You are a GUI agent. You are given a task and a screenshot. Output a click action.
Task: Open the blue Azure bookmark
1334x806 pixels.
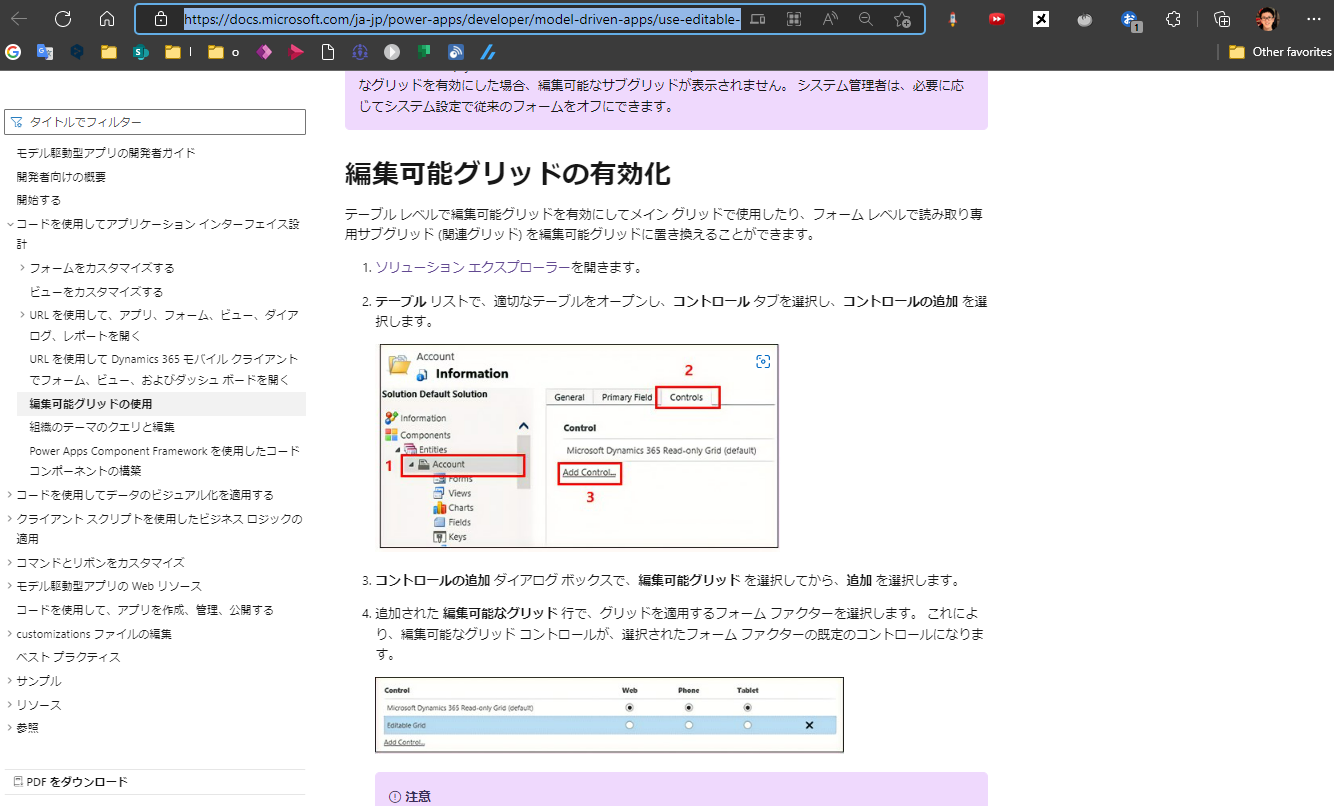click(488, 52)
